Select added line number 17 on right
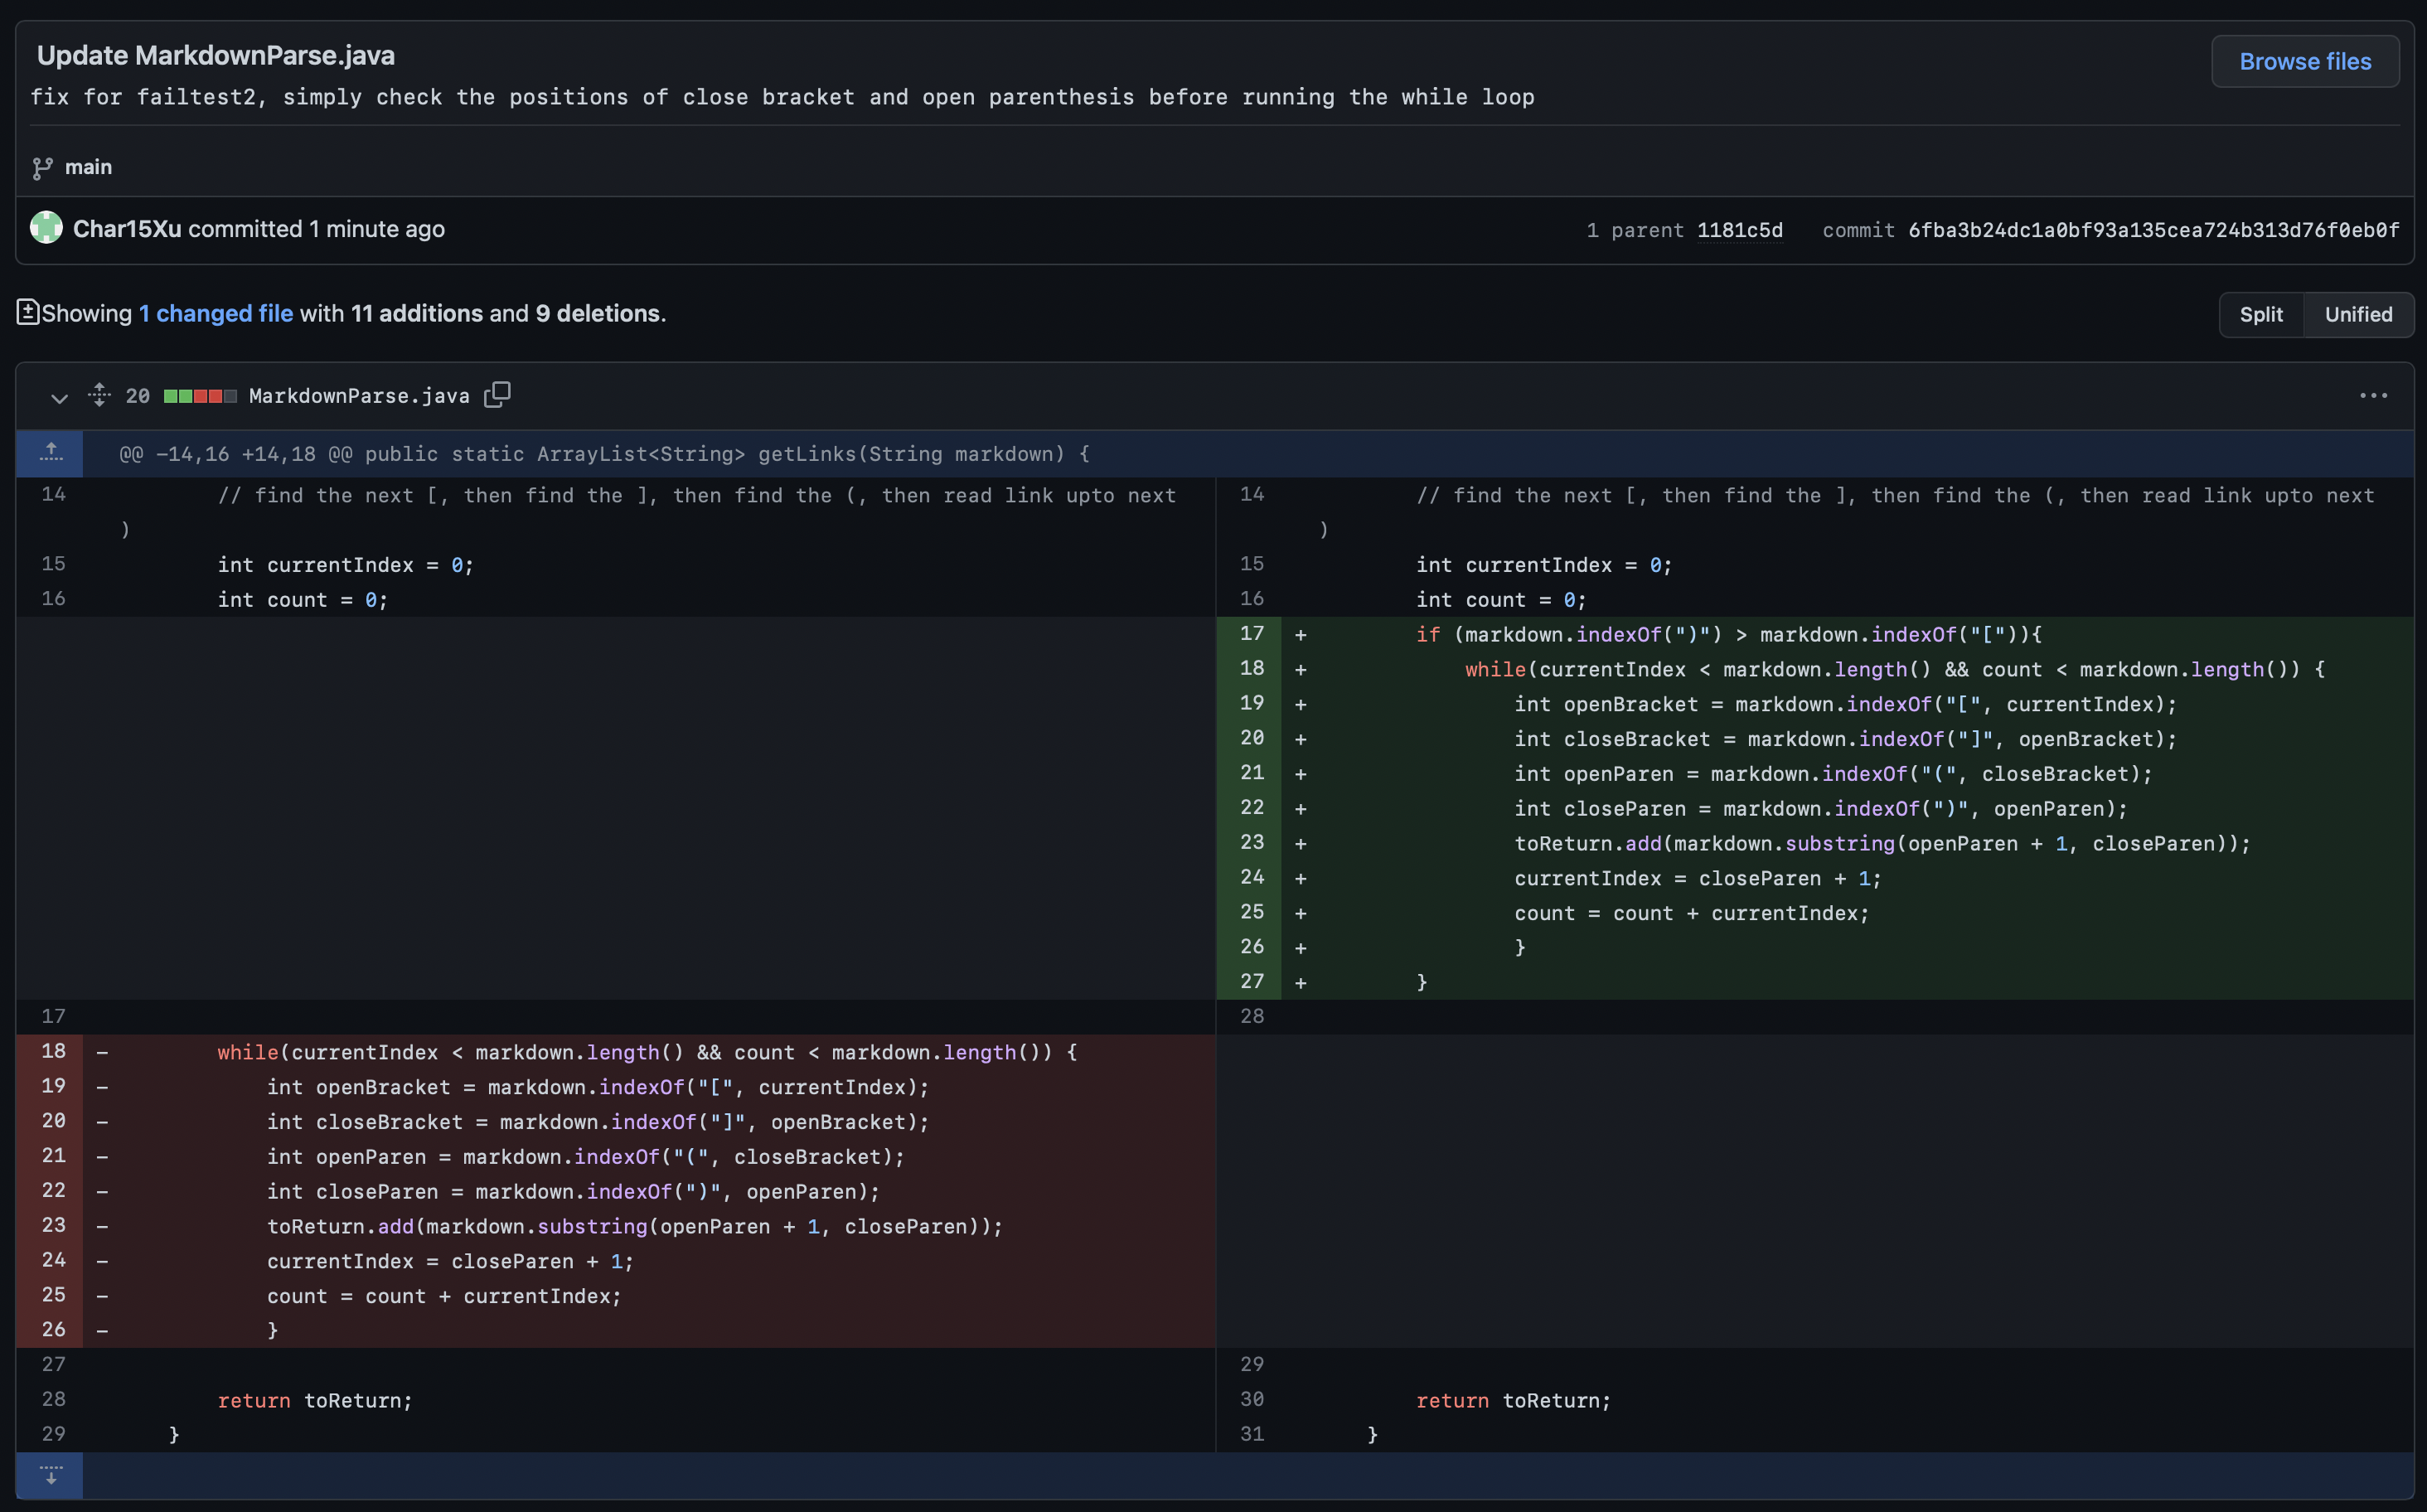This screenshot has width=2427, height=1512. click(x=1251, y=633)
